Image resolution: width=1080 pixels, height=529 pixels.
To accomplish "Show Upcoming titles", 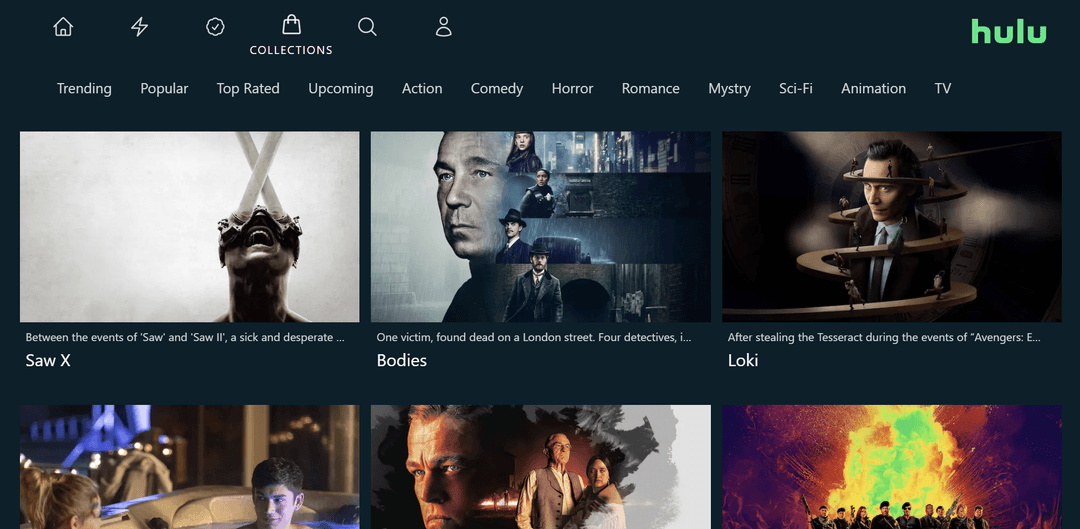I will pos(341,88).
